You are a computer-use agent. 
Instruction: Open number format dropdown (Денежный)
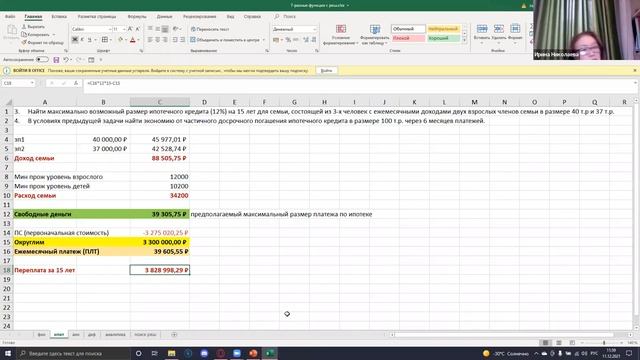click(314, 29)
